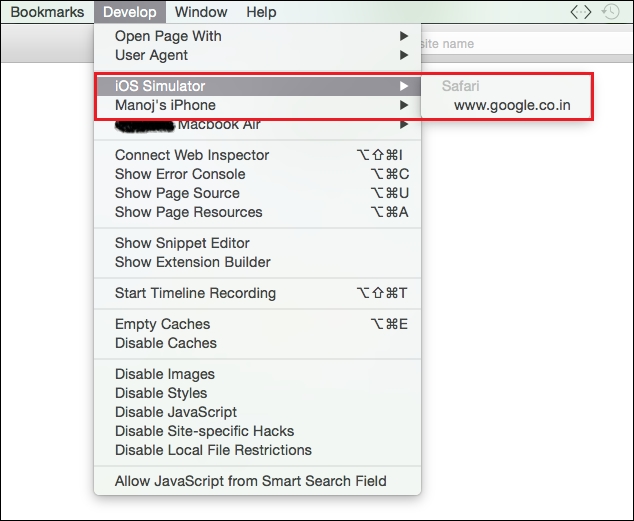Screen dimensions: 634x521
Task: Open the Window menu
Action: [201, 12]
